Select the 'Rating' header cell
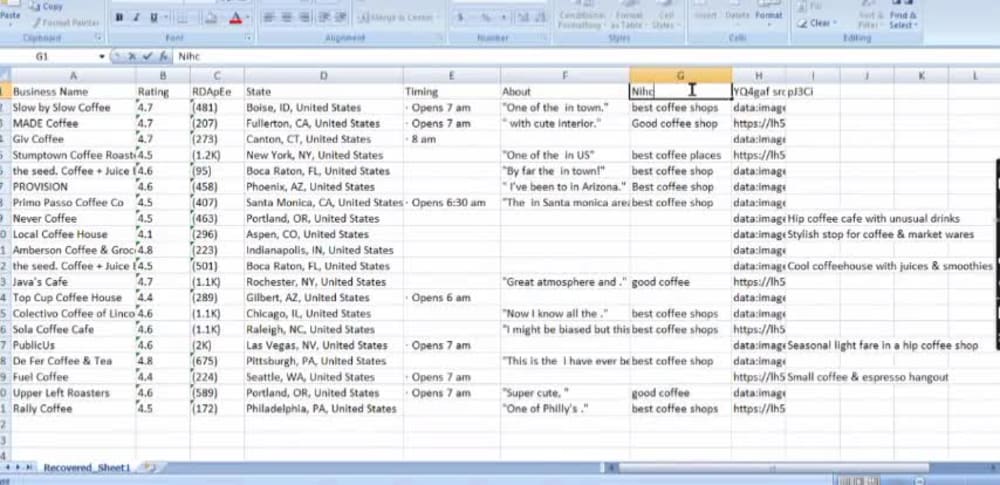 click(x=163, y=92)
